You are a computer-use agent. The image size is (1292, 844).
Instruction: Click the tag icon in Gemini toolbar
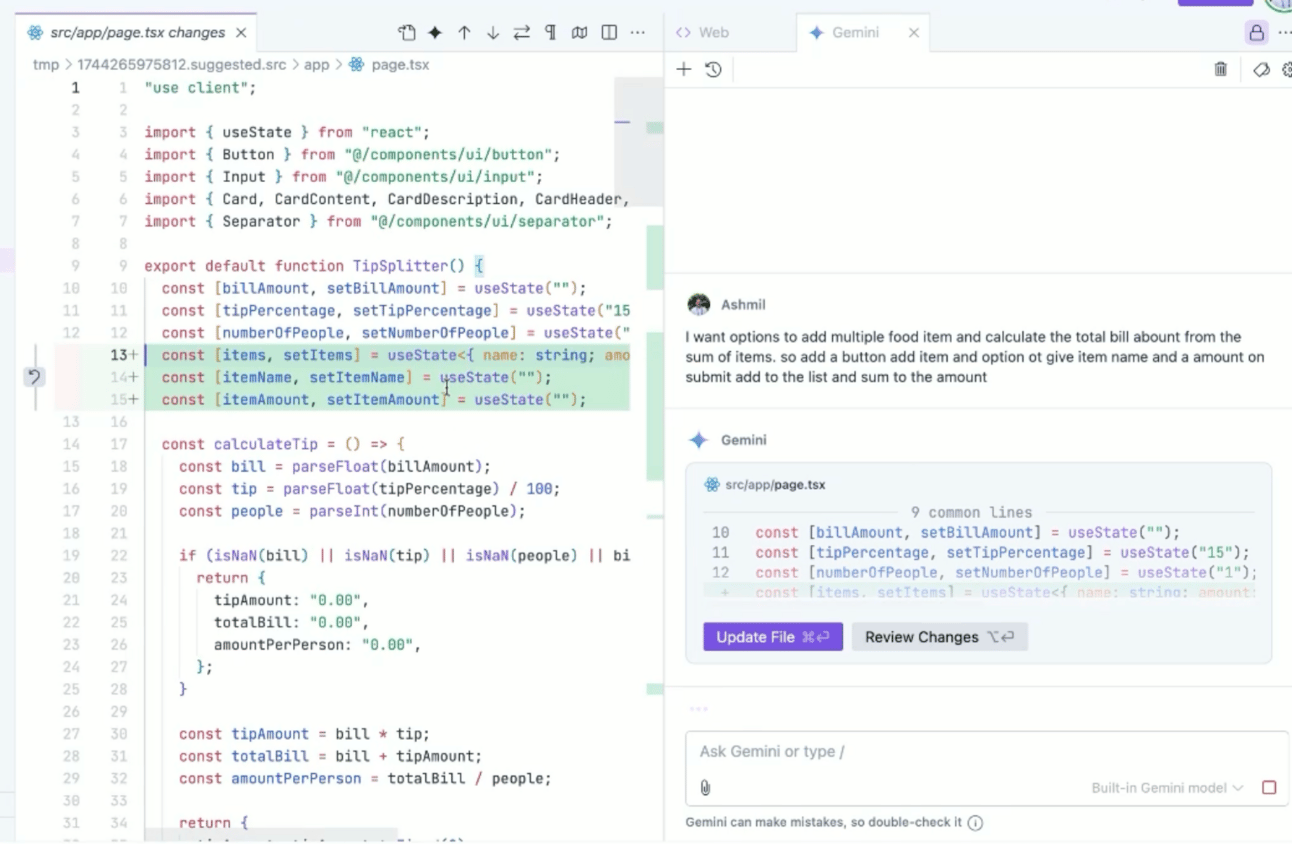tap(1261, 69)
